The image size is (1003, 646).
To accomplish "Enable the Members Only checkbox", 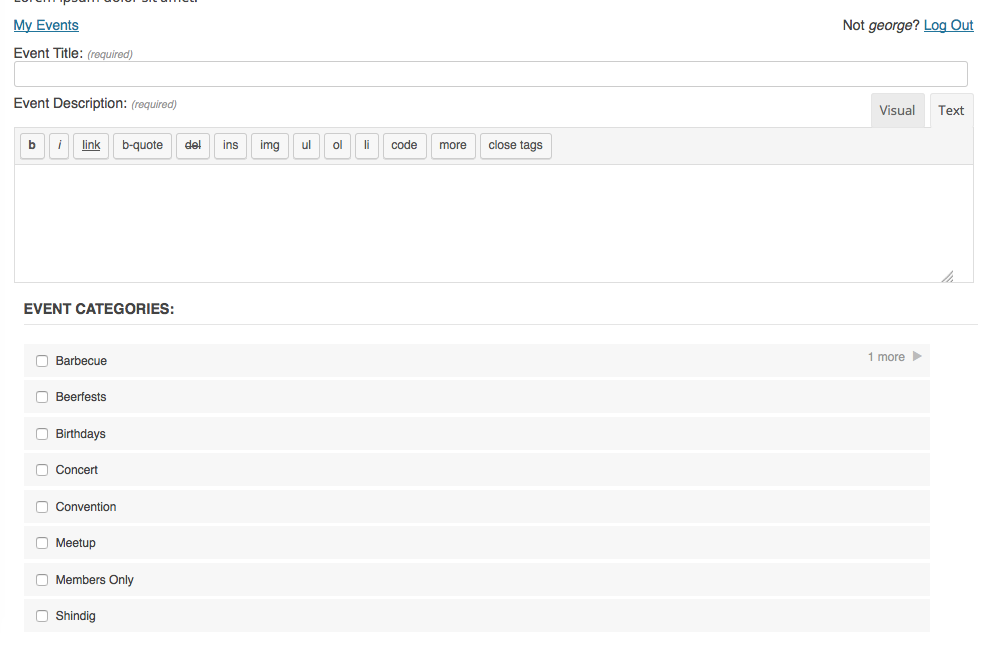I will pos(42,580).
